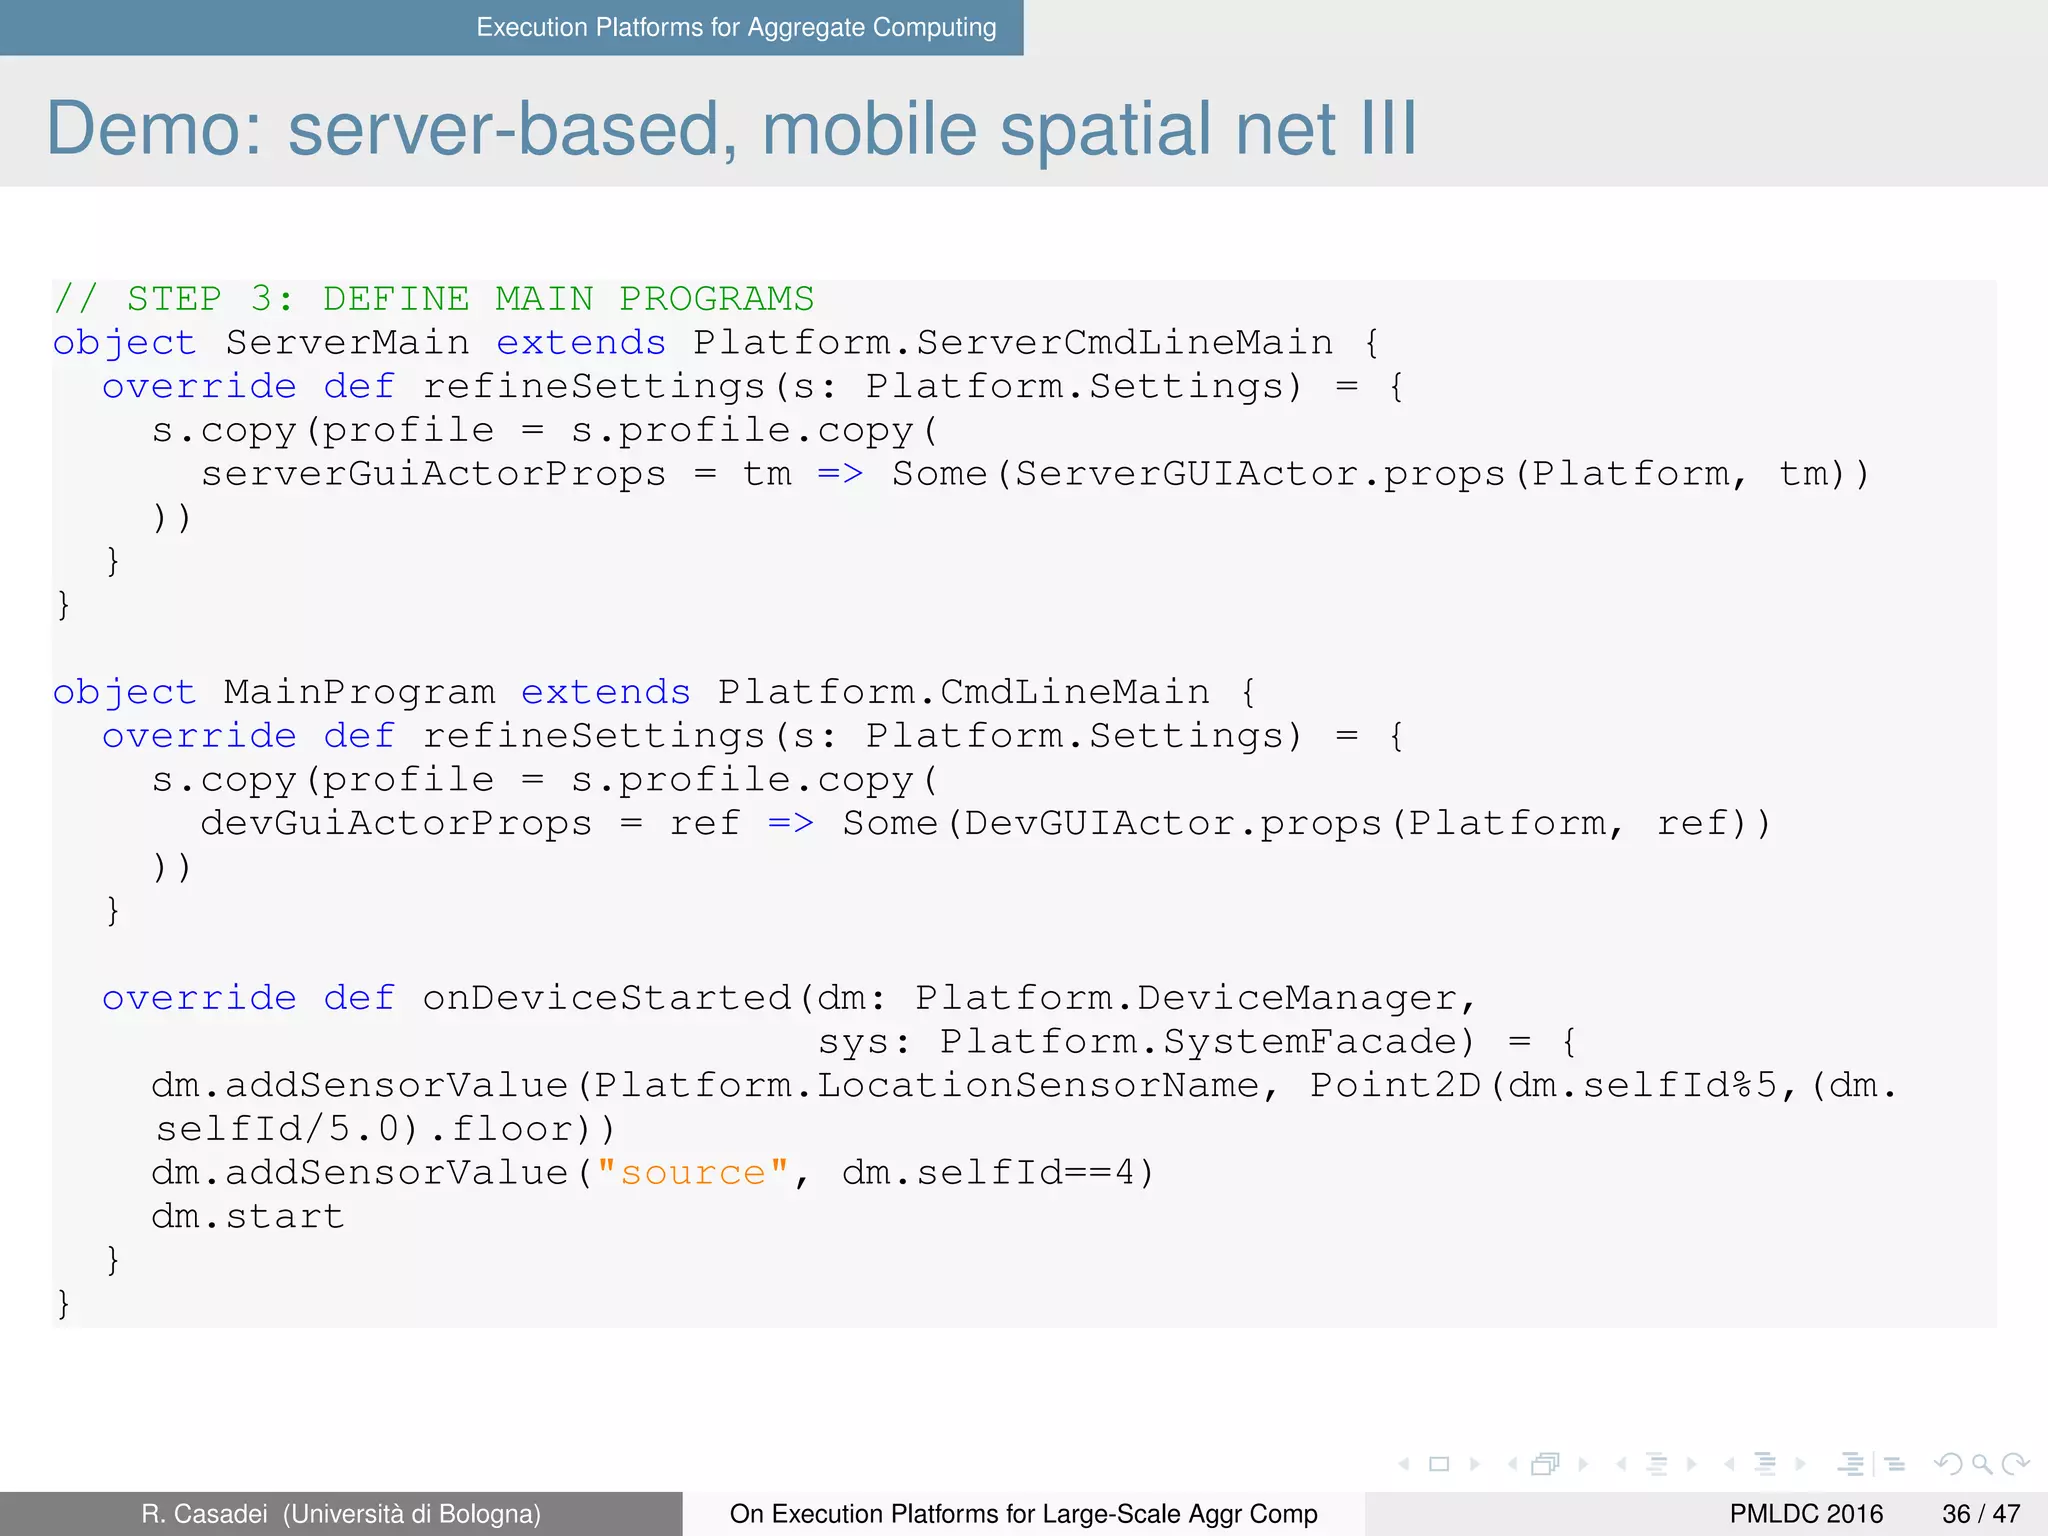Click 'sys: Platform.SystemFacade' parameter line

(x=1198, y=1042)
